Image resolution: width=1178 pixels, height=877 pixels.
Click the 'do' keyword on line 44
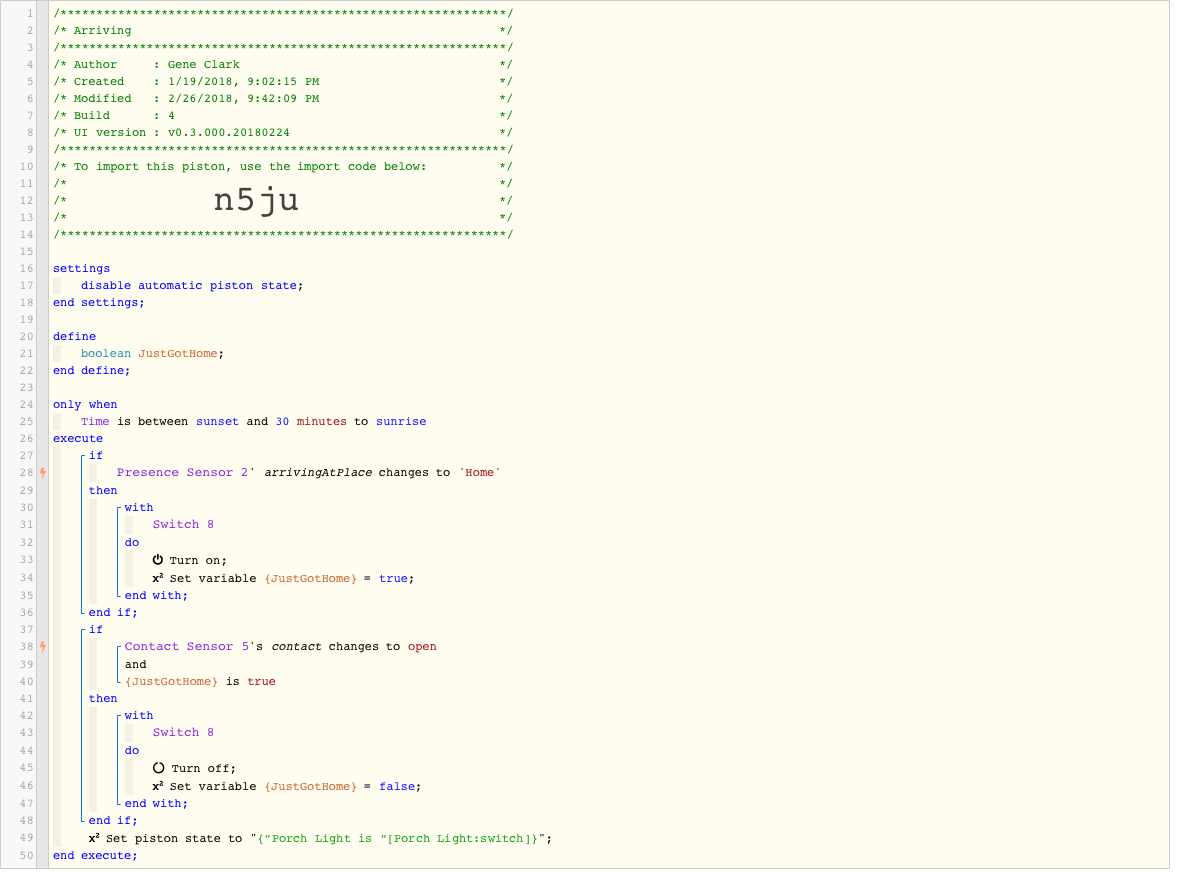(132, 751)
